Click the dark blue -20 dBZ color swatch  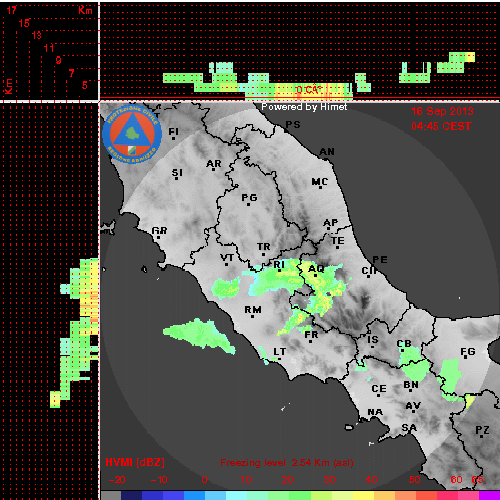point(131,495)
